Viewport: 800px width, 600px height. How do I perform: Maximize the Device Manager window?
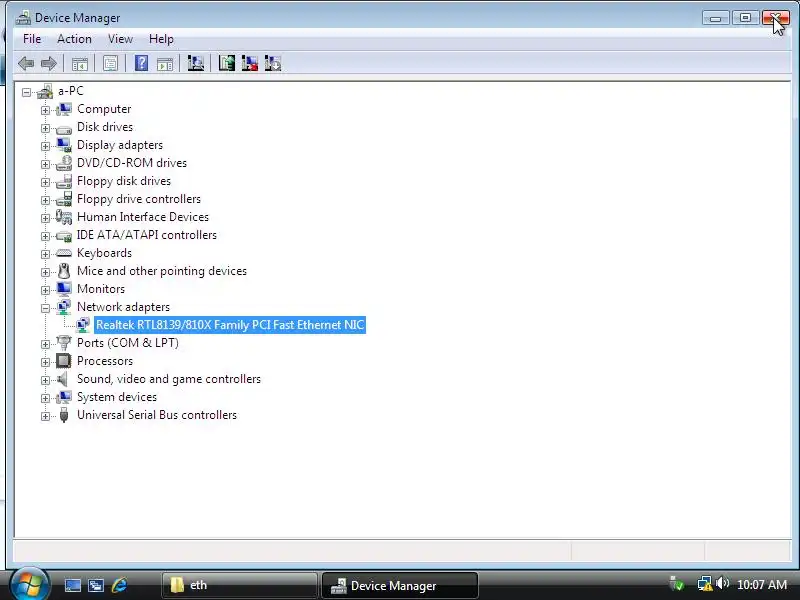click(x=745, y=18)
